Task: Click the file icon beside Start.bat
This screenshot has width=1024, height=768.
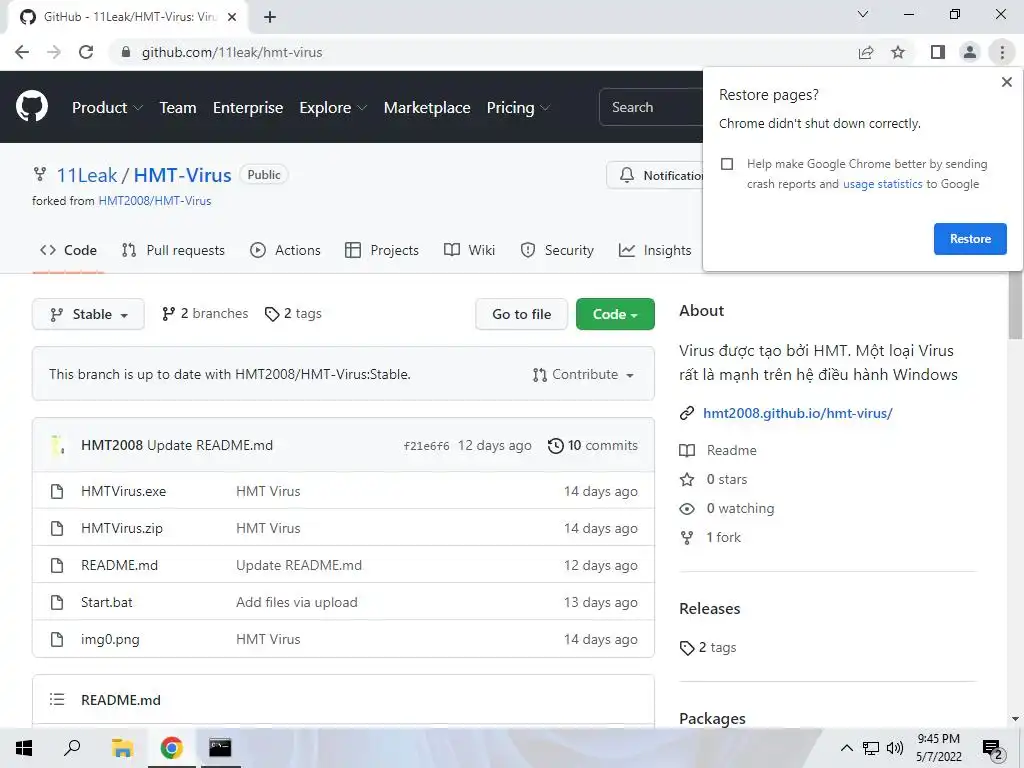Action: point(57,602)
